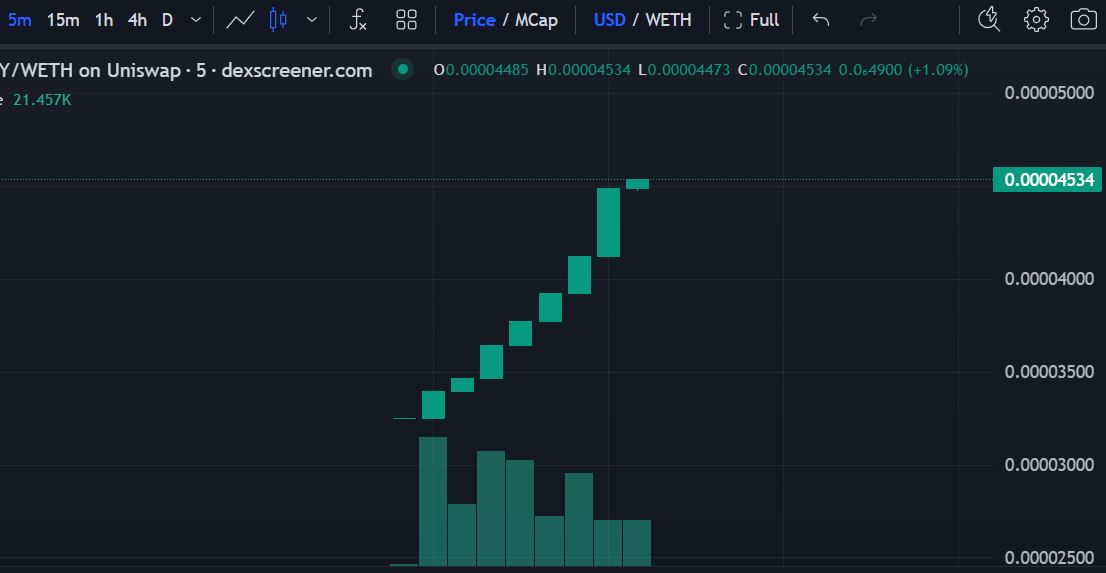
Task: Click the open value O0.00004485
Action: tap(480, 70)
